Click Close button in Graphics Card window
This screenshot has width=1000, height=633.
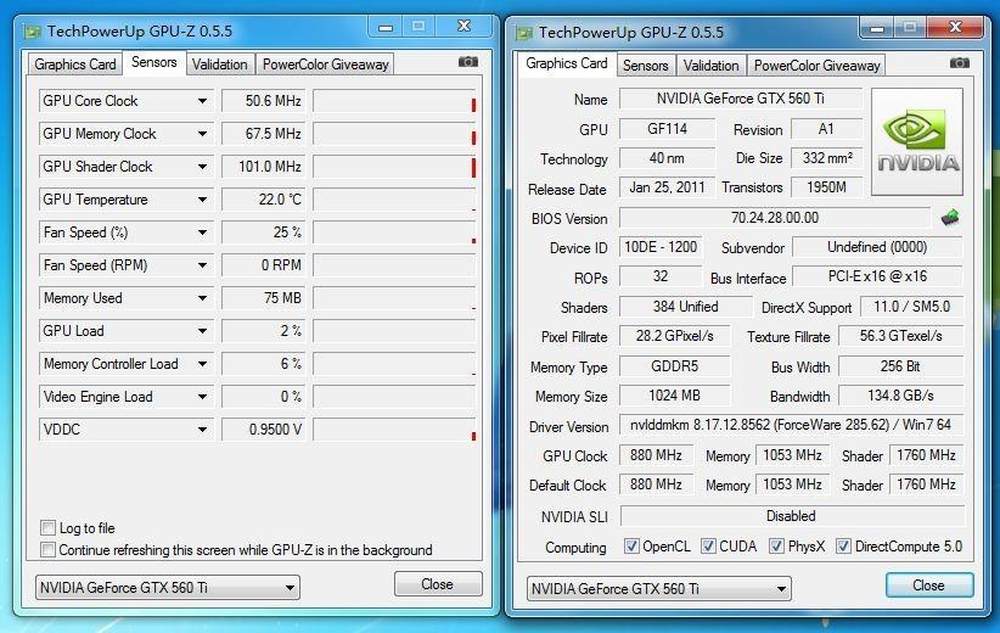point(929,585)
